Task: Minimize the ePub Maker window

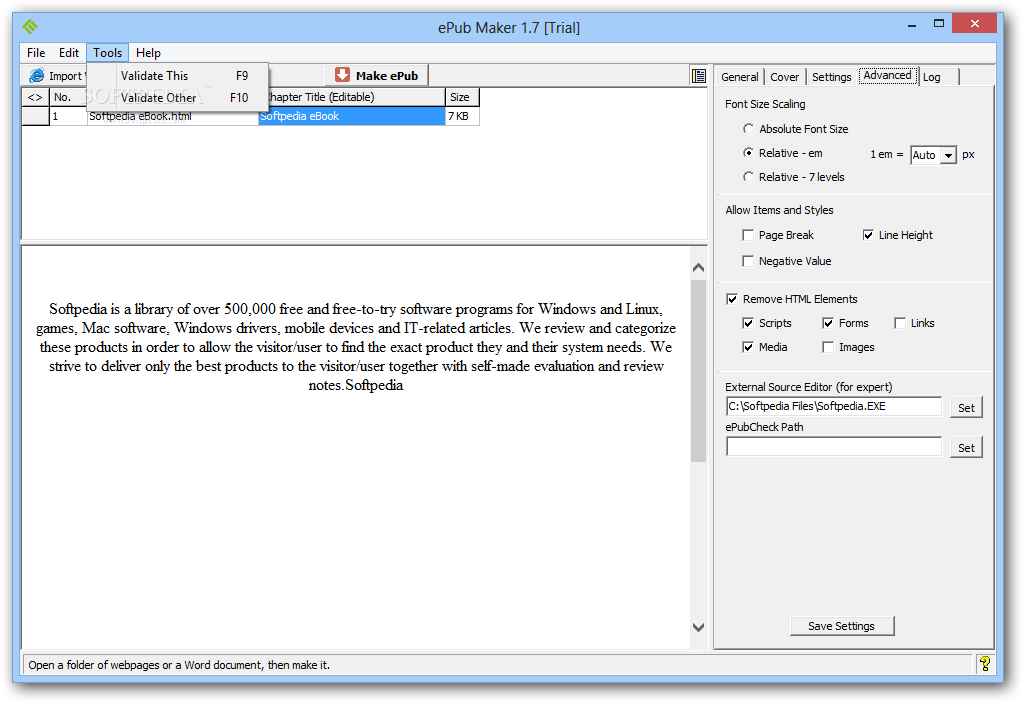Action: (x=912, y=24)
